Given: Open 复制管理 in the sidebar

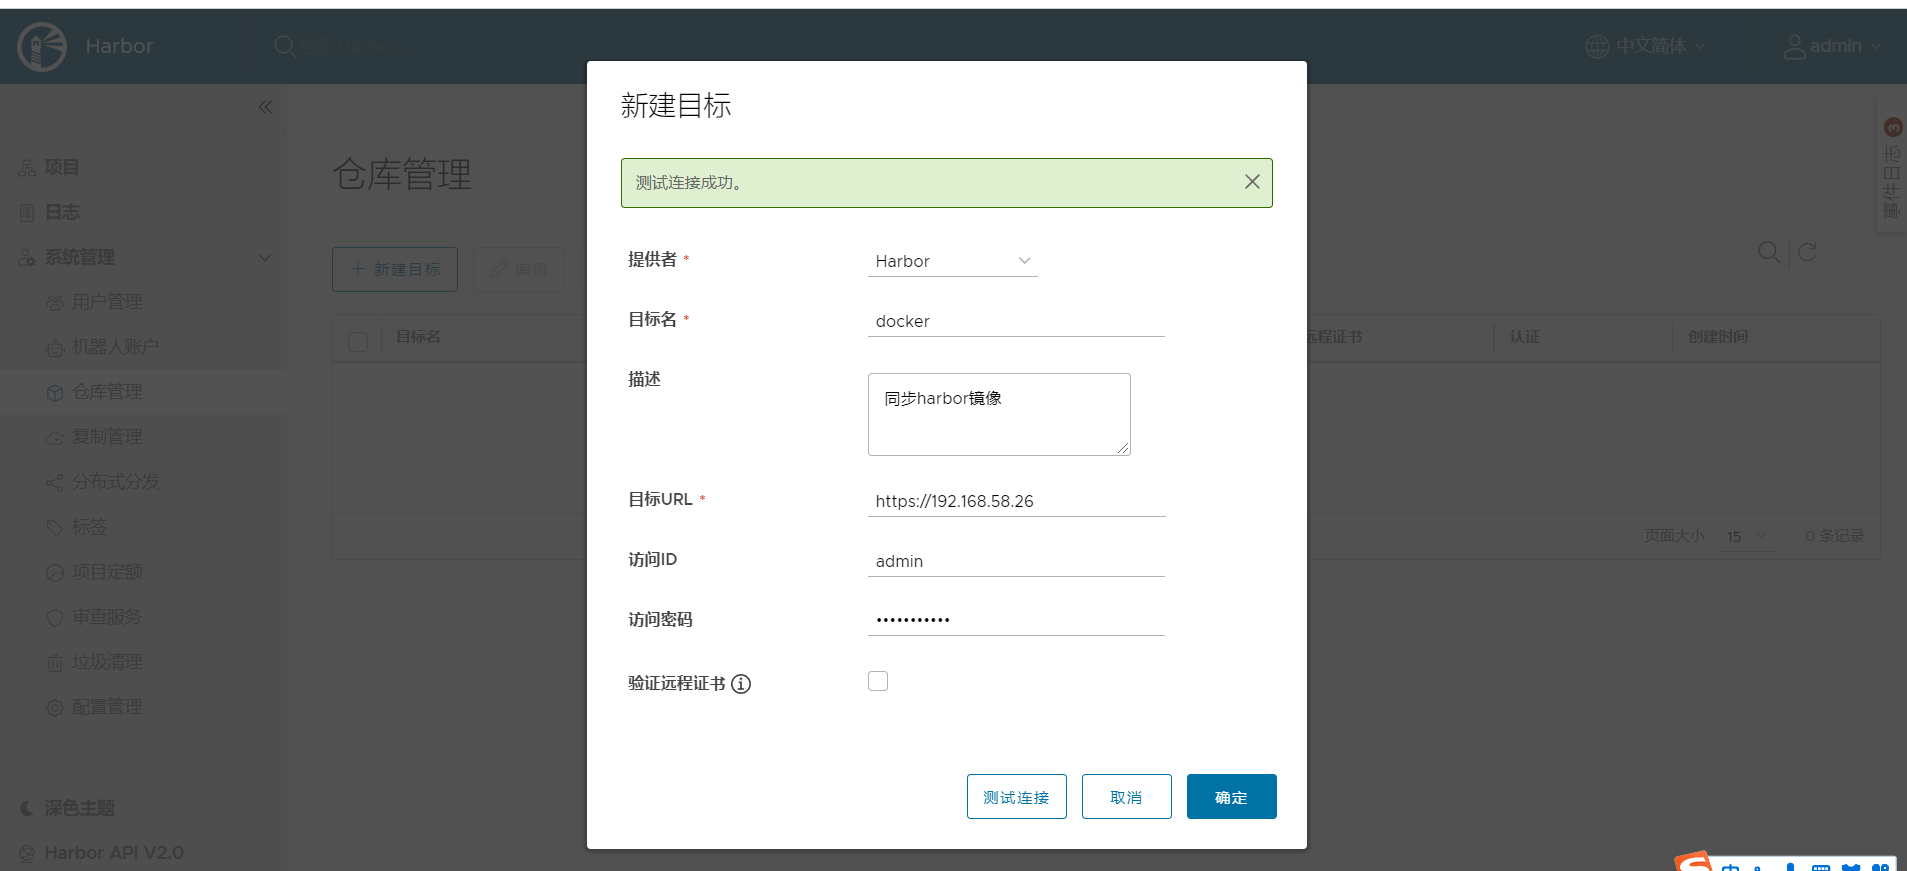Looking at the screenshot, I should 107,438.
